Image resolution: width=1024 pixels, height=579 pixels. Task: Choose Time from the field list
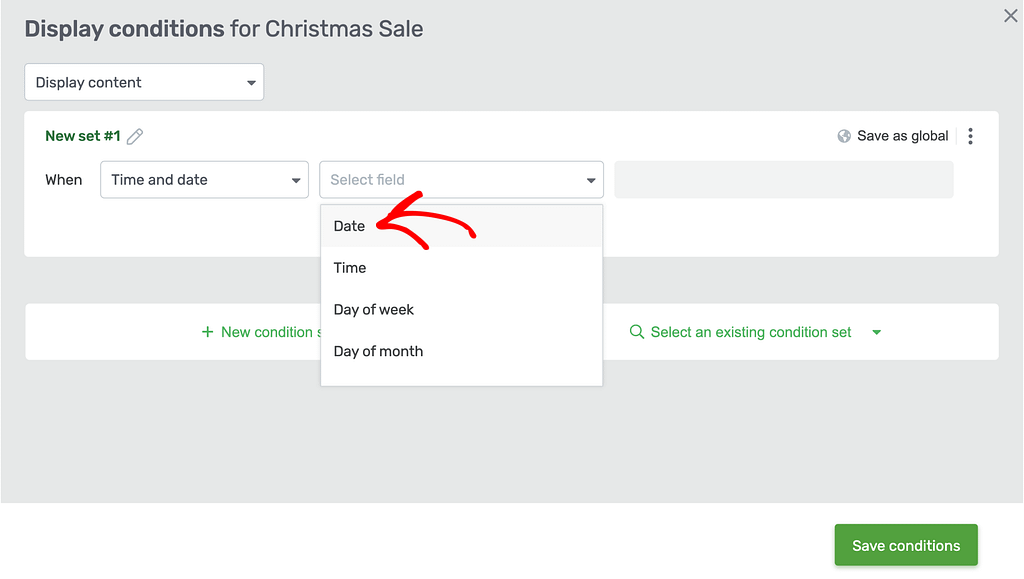coord(461,268)
